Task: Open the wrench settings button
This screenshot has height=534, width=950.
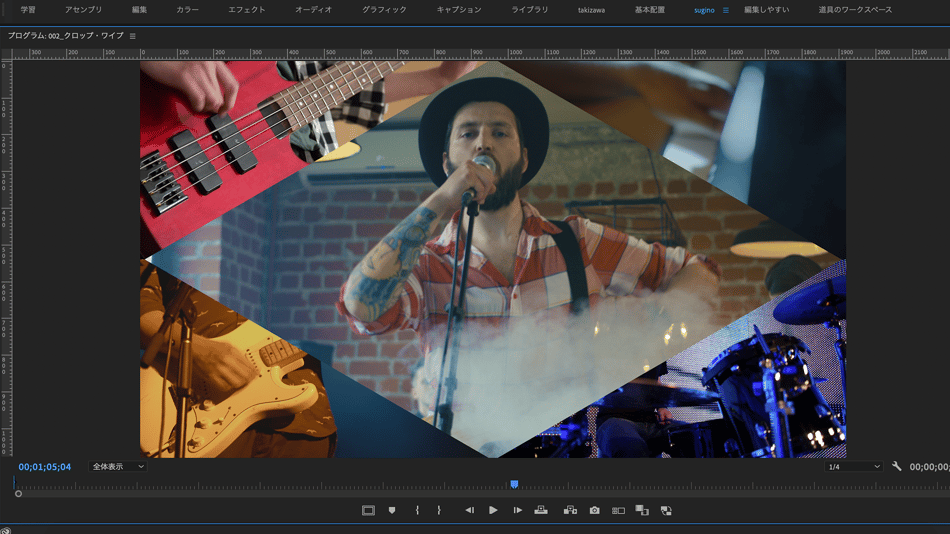Action: click(897, 467)
